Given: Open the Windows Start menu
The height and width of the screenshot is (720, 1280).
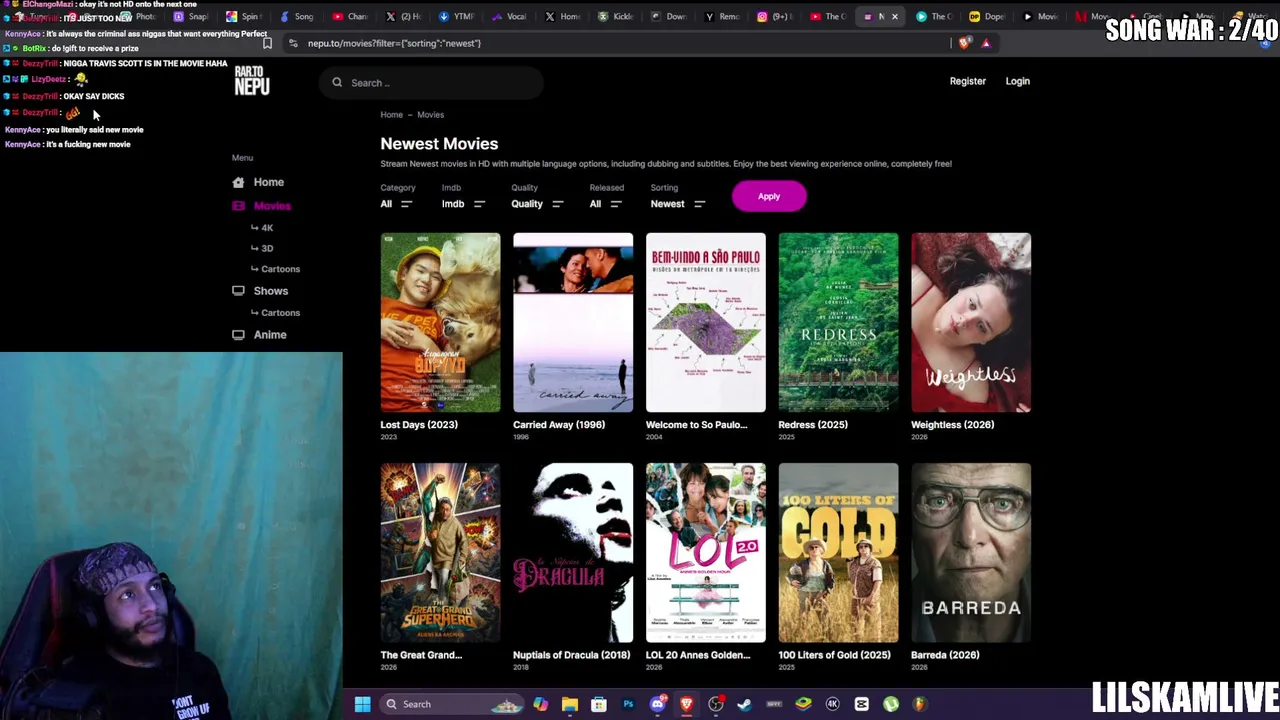Looking at the screenshot, I should 362,704.
